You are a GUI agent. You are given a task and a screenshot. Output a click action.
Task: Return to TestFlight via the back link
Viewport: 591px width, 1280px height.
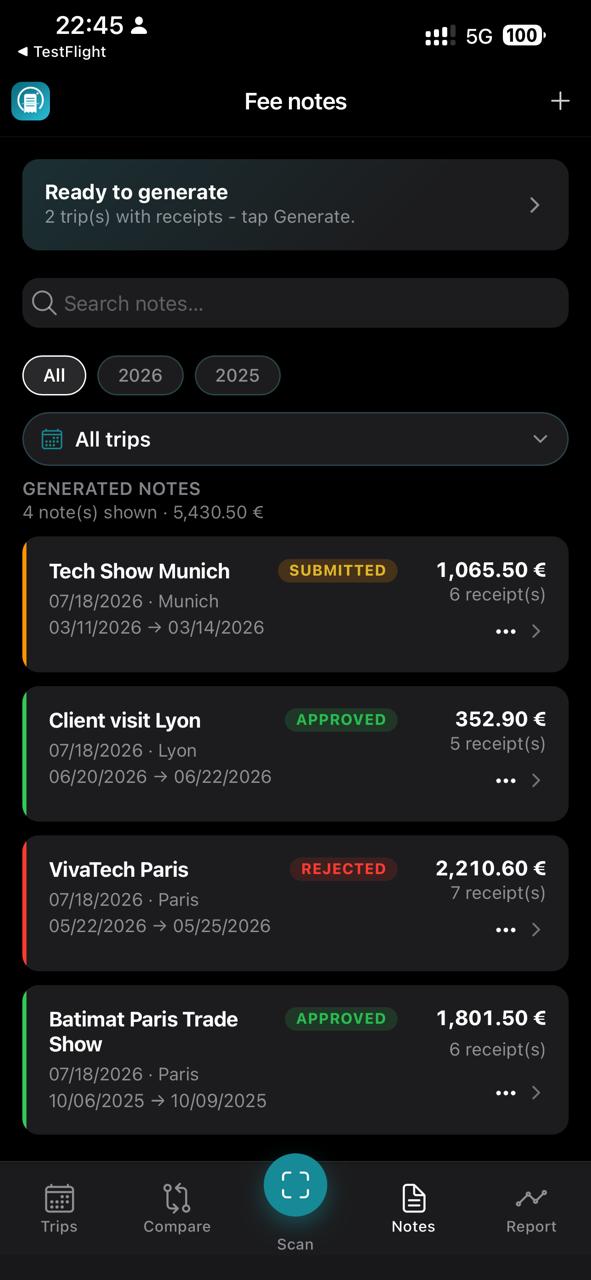point(62,52)
